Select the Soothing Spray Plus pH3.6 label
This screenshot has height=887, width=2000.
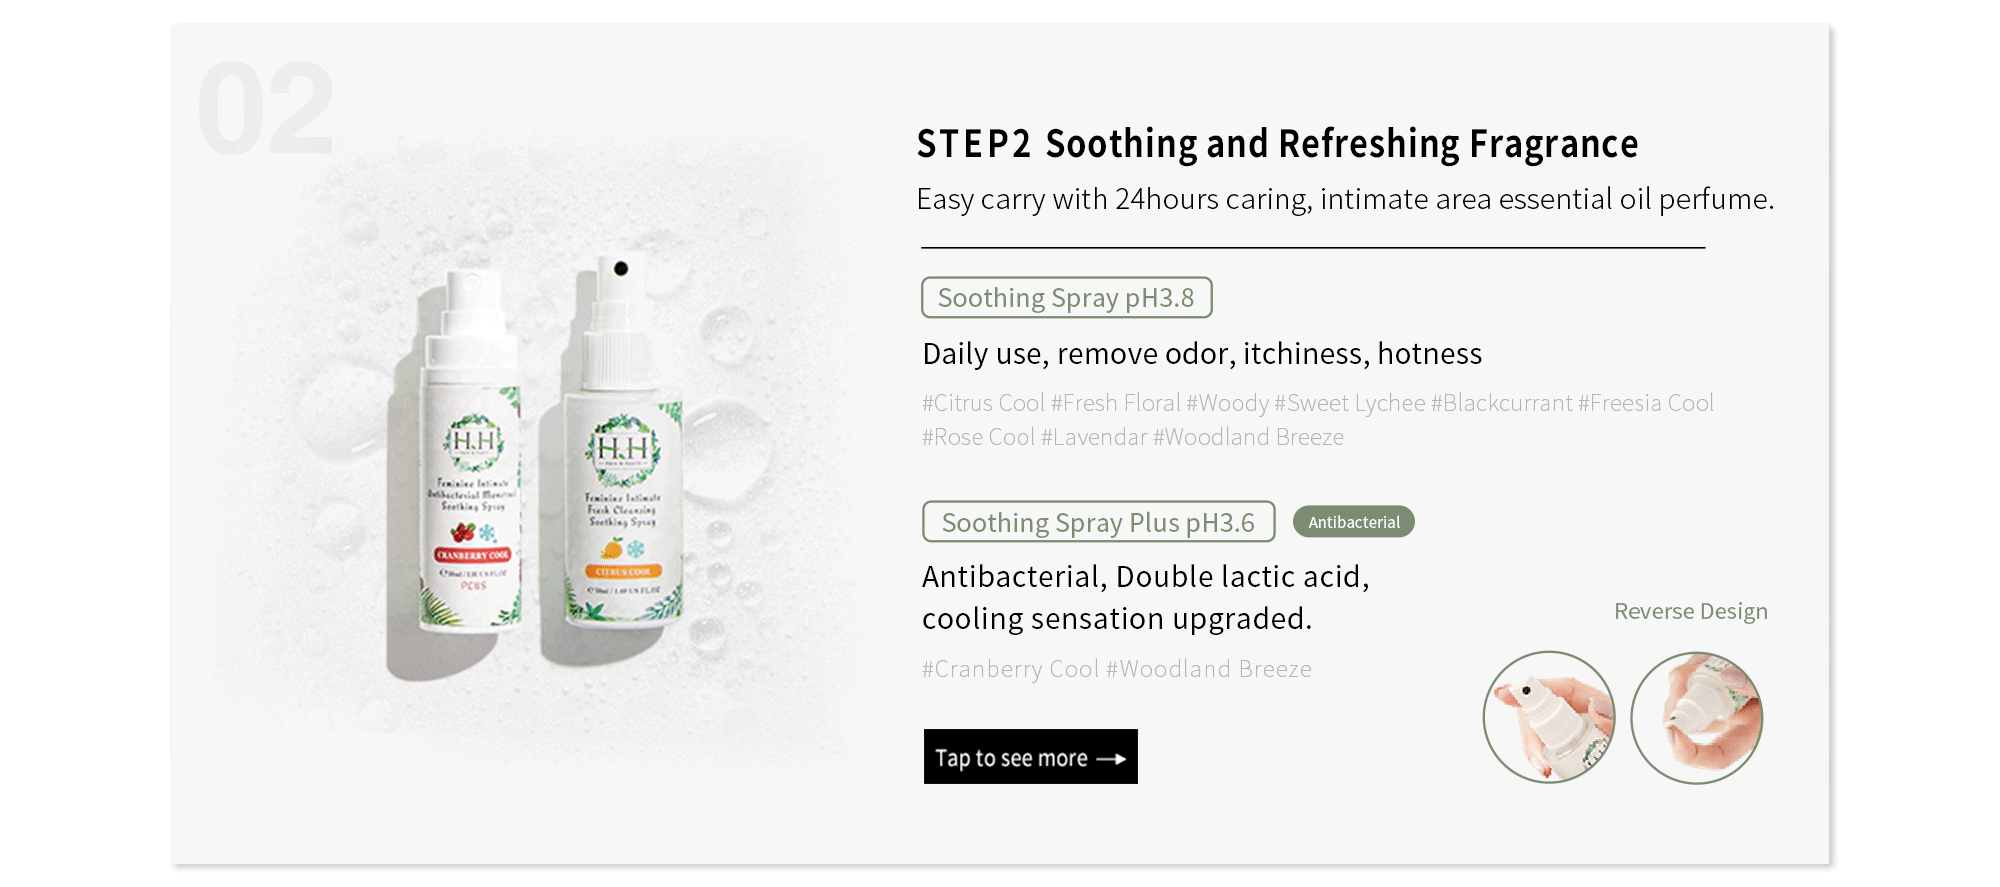click(x=1098, y=522)
